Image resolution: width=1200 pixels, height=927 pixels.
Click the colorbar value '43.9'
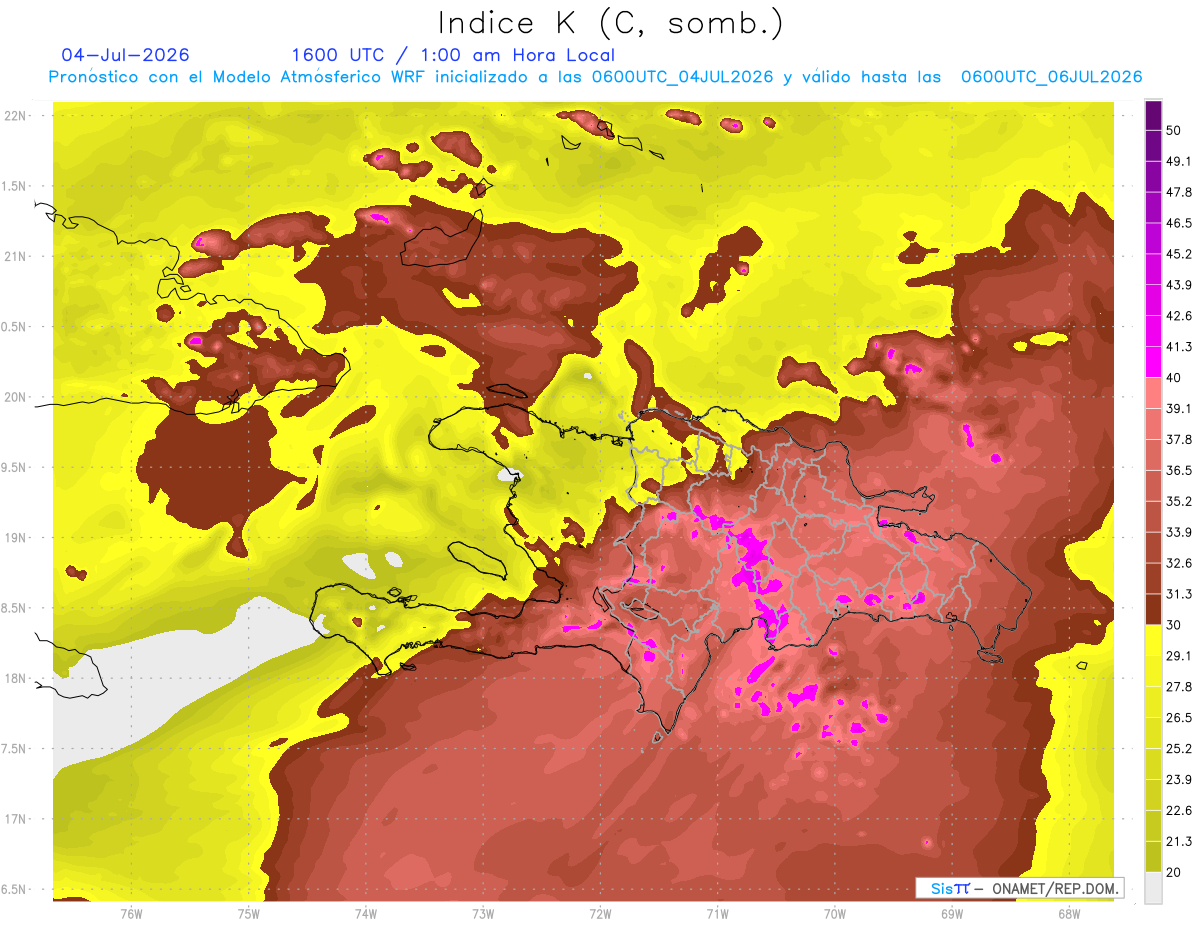coord(1179,285)
